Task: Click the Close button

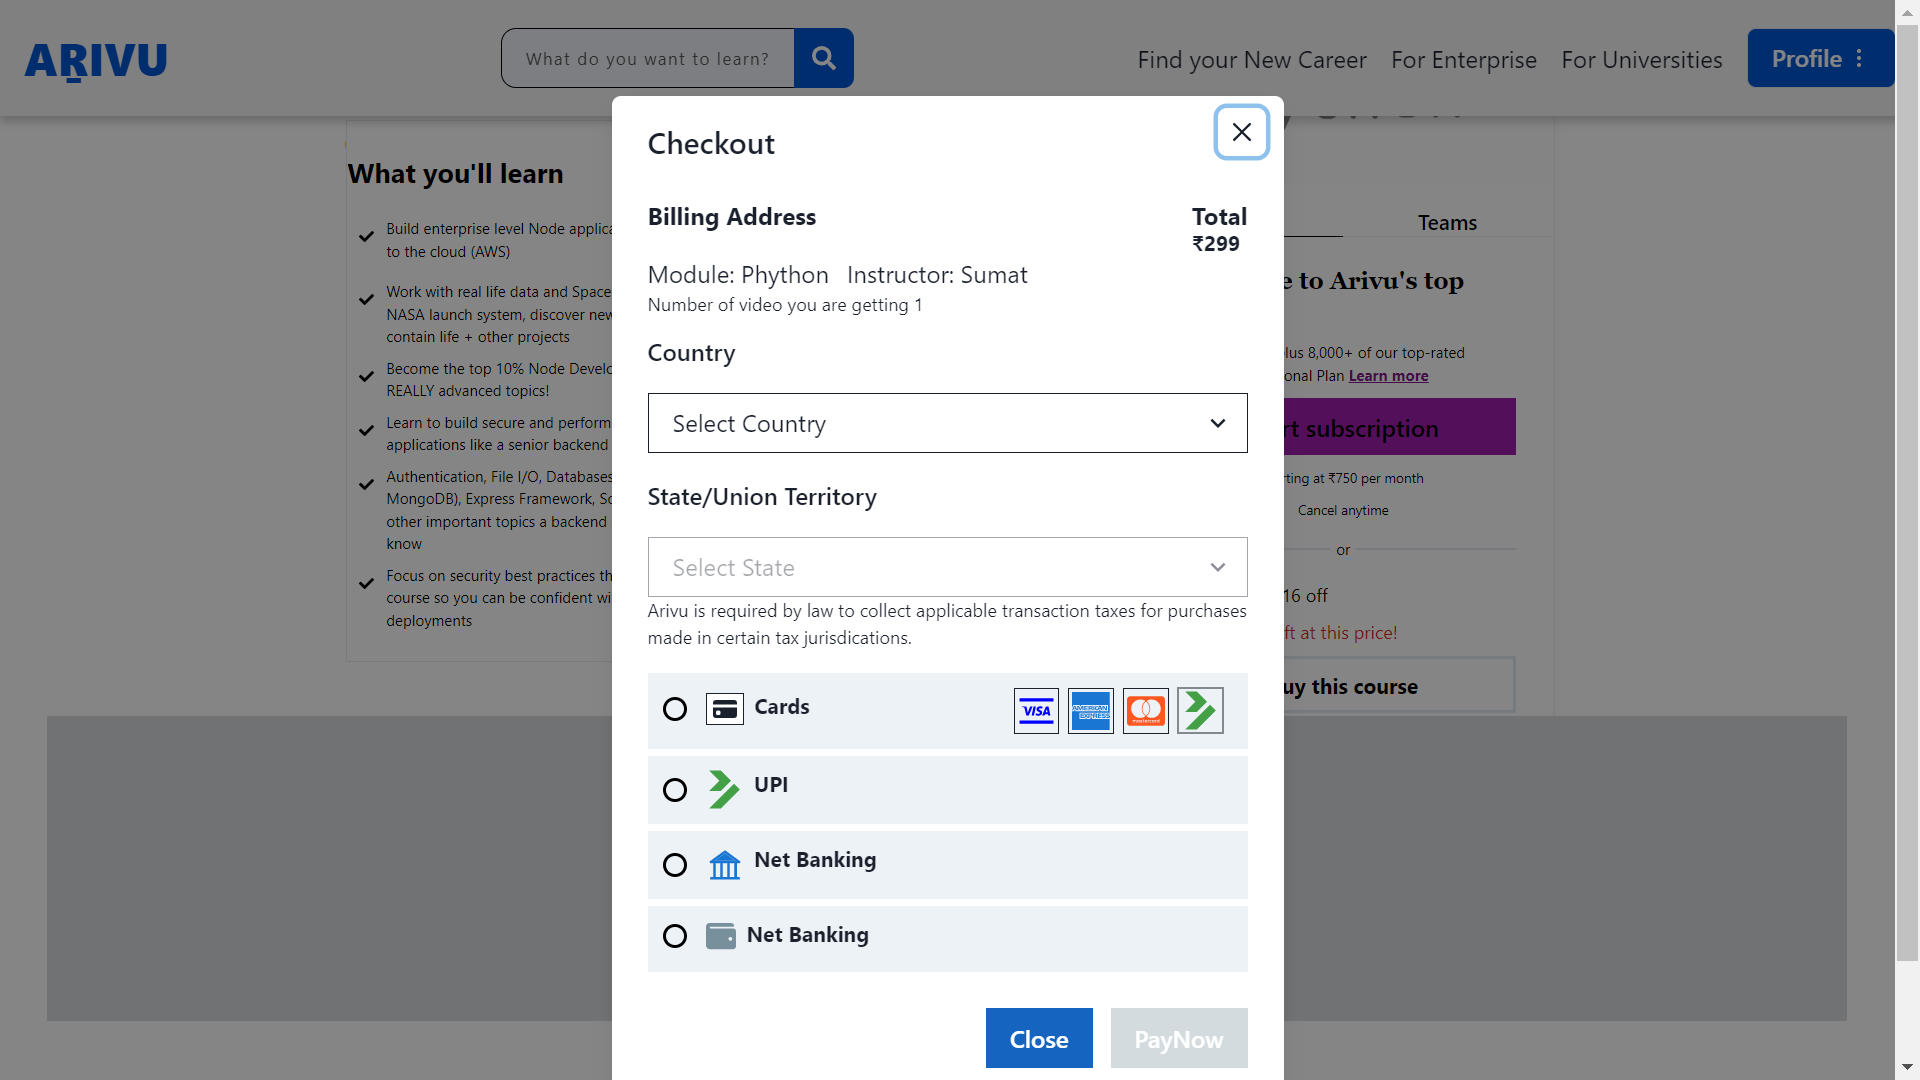Action: point(1039,1039)
